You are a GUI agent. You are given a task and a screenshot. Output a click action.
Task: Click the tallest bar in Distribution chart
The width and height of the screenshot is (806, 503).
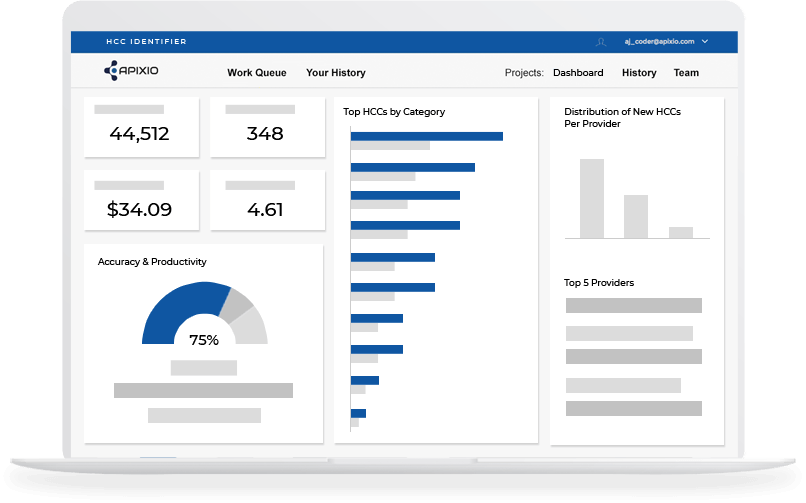pyautogui.click(x=592, y=198)
